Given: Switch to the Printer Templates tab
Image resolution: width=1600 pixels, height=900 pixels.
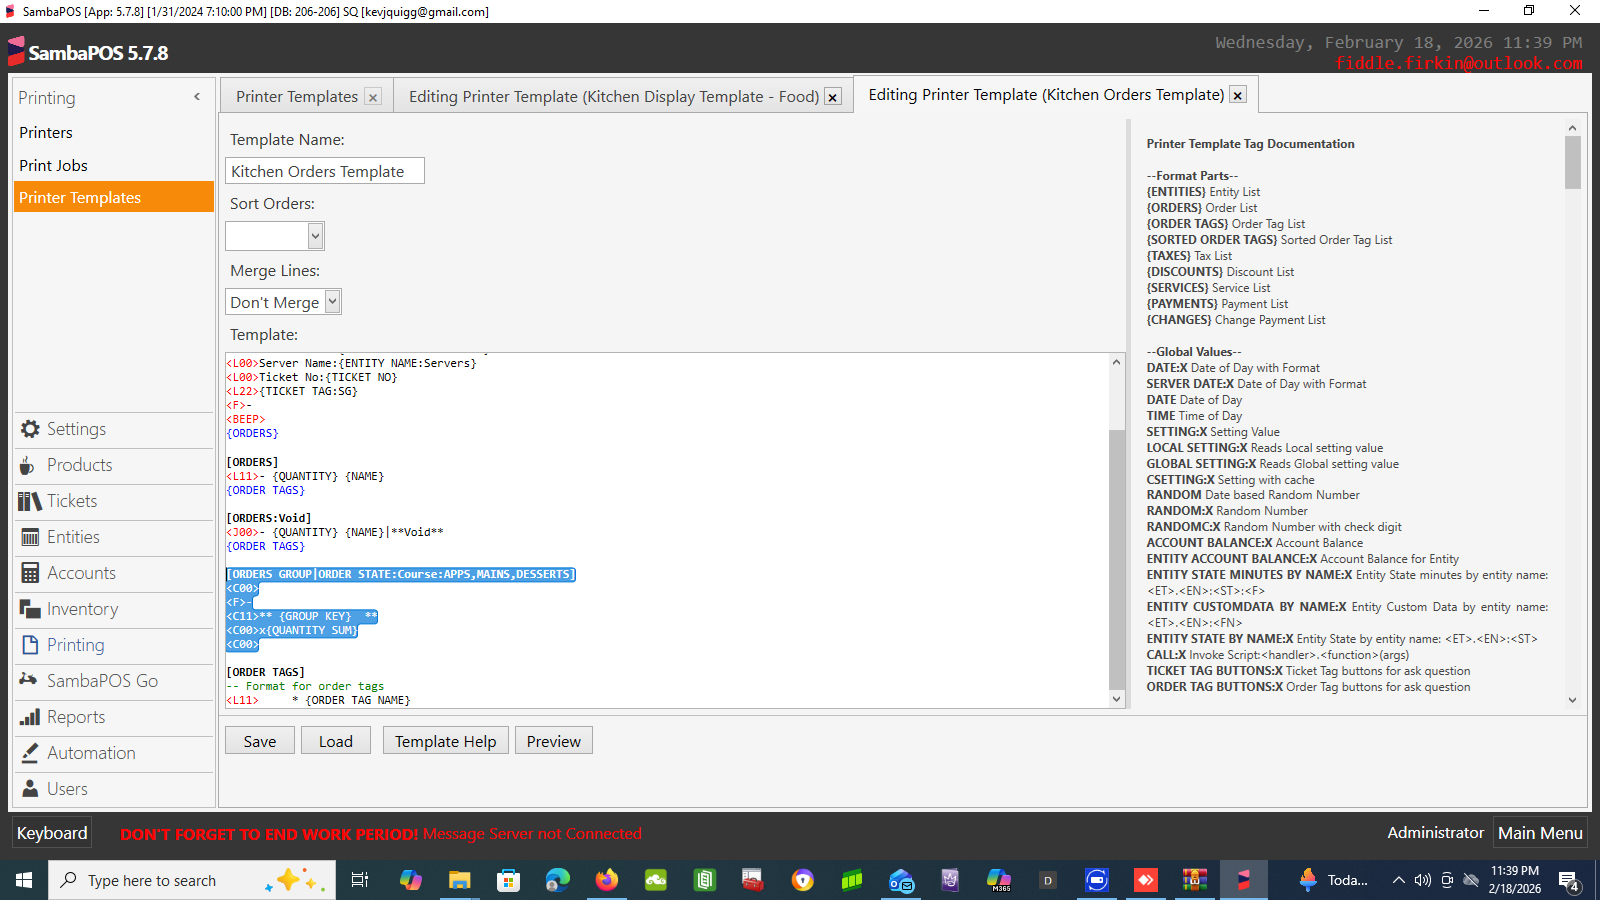Looking at the screenshot, I should (x=296, y=97).
